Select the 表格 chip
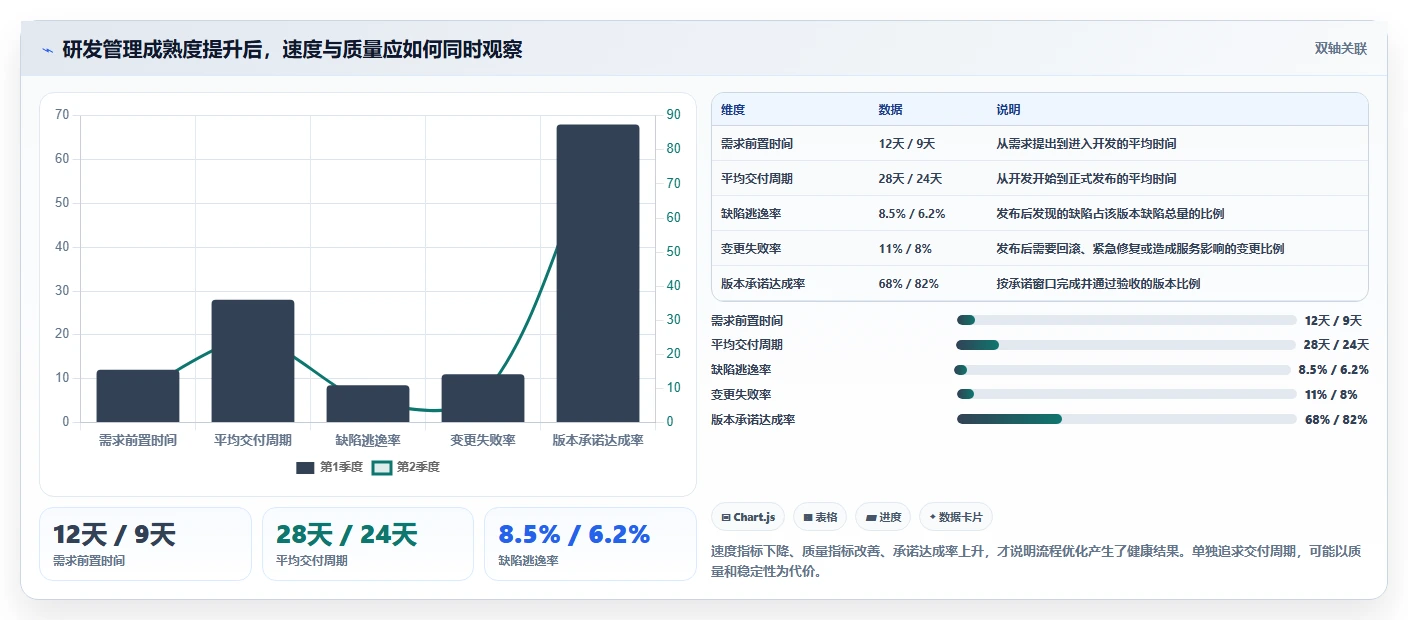Image resolution: width=1408 pixels, height=620 pixels. tap(820, 517)
